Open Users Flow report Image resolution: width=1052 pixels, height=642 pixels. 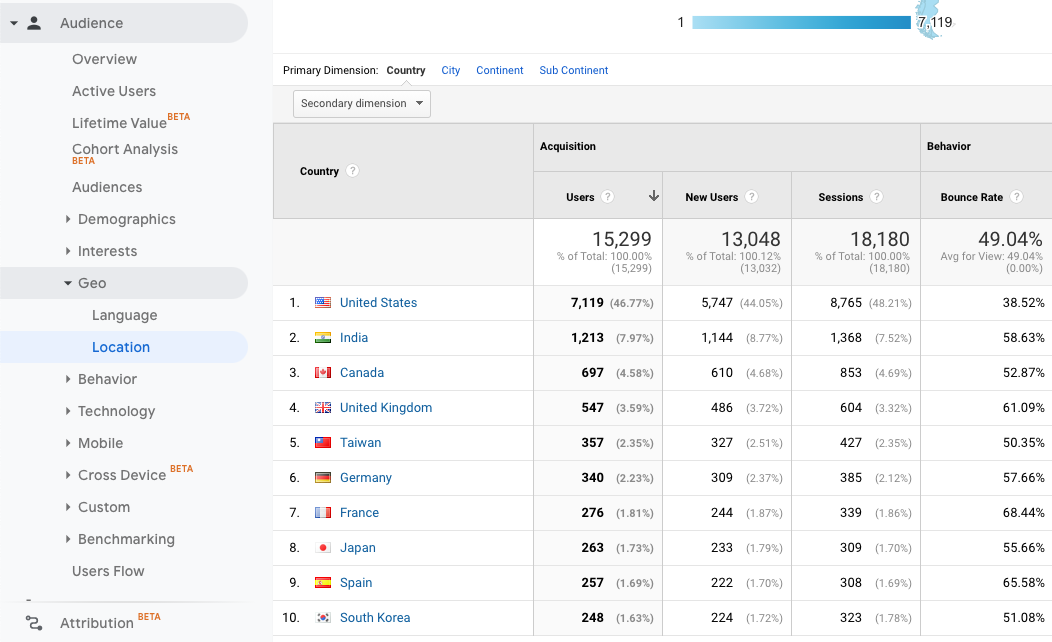pos(108,571)
